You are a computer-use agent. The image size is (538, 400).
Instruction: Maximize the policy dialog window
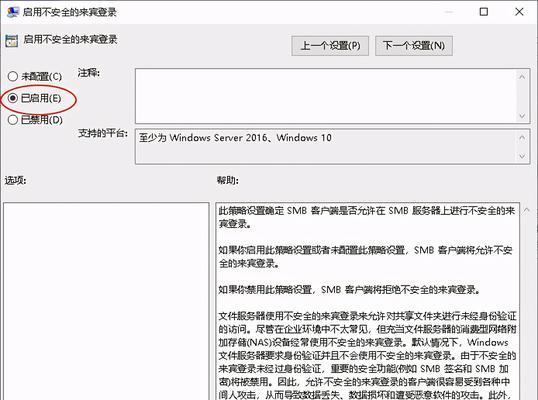(x=483, y=12)
